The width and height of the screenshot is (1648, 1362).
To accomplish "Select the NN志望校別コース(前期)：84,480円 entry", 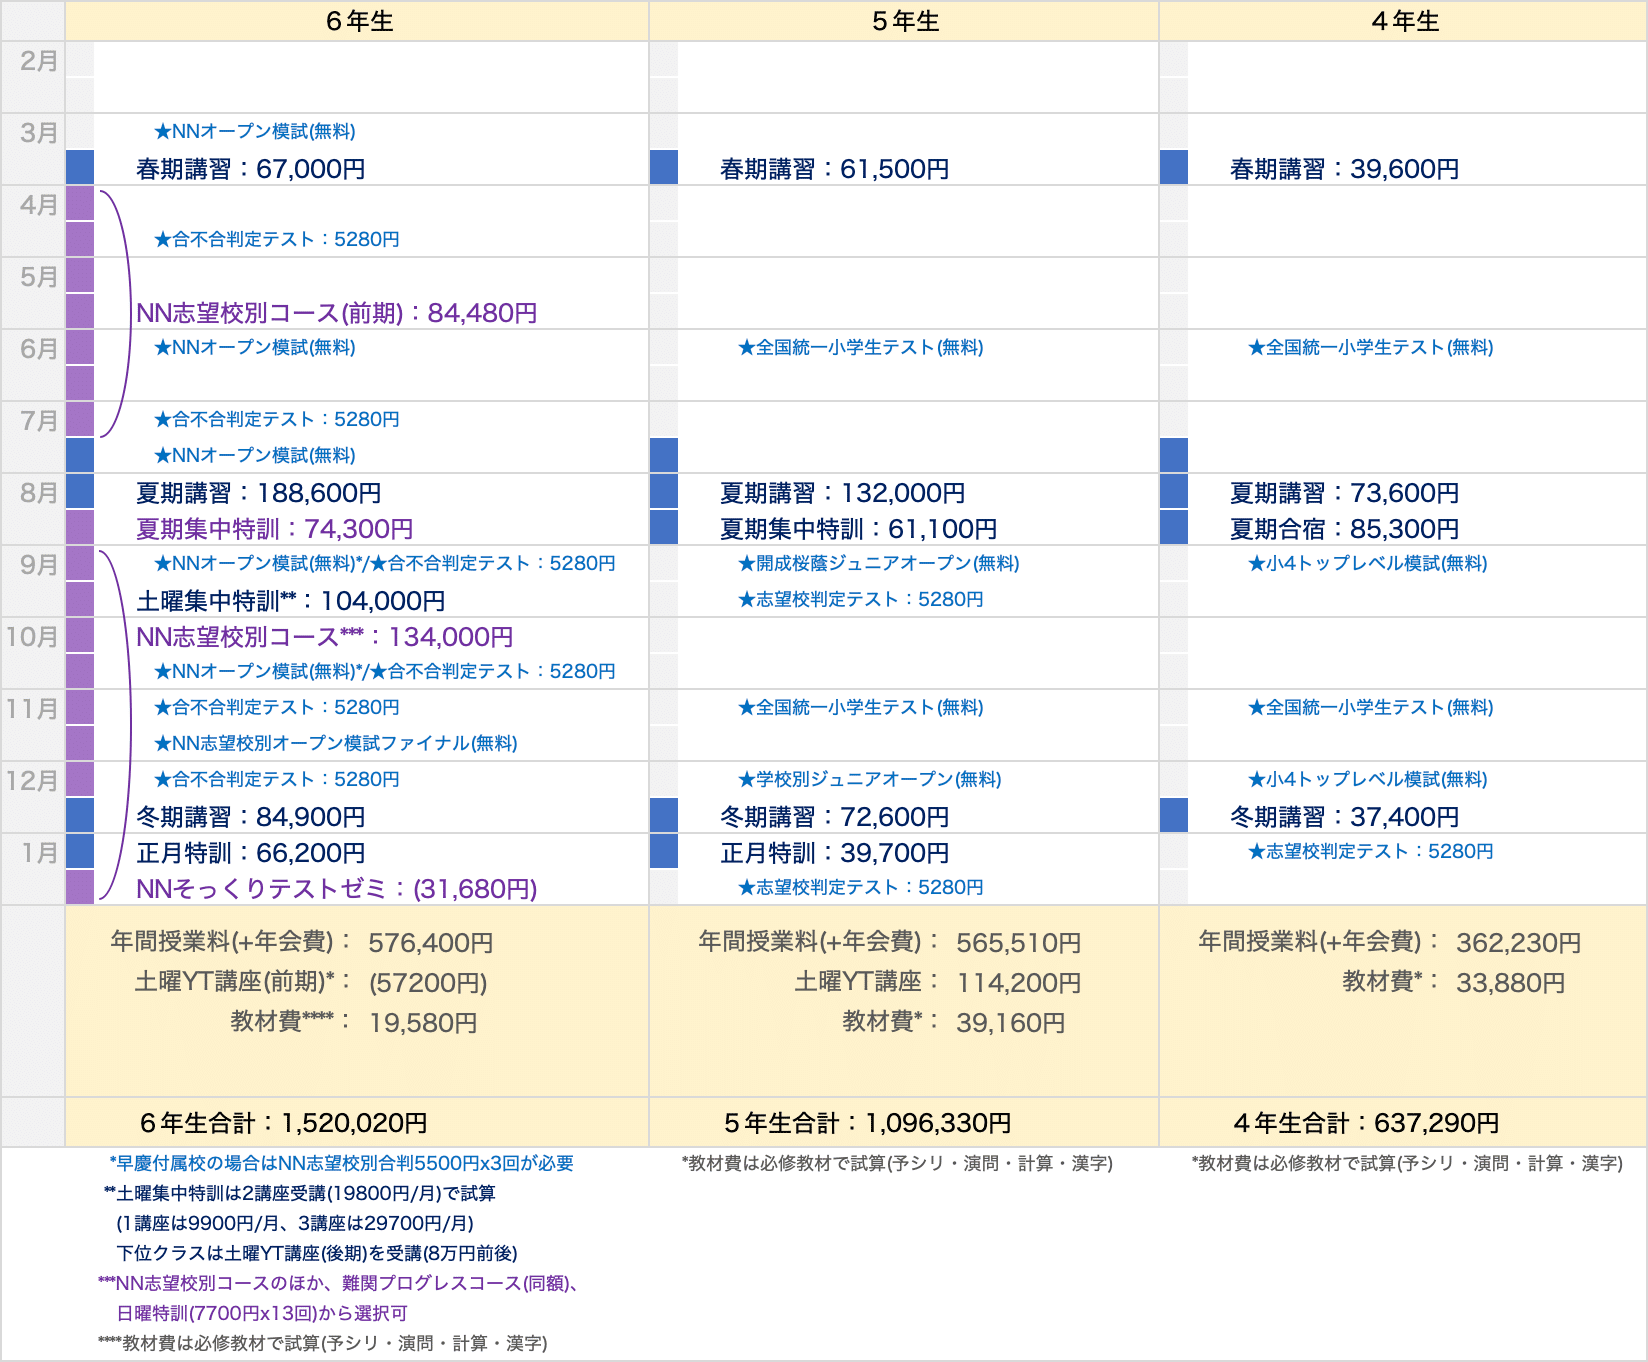I will [335, 313].
